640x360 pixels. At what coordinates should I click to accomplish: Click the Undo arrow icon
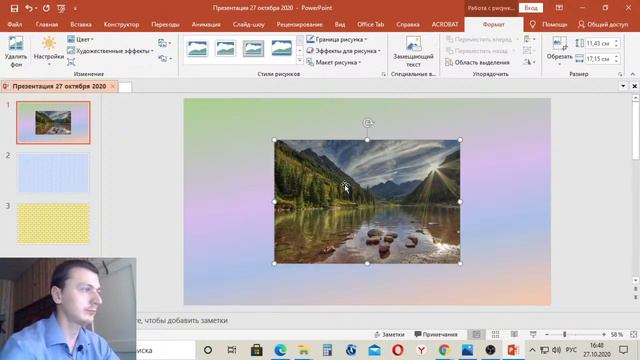pos(28,8)
